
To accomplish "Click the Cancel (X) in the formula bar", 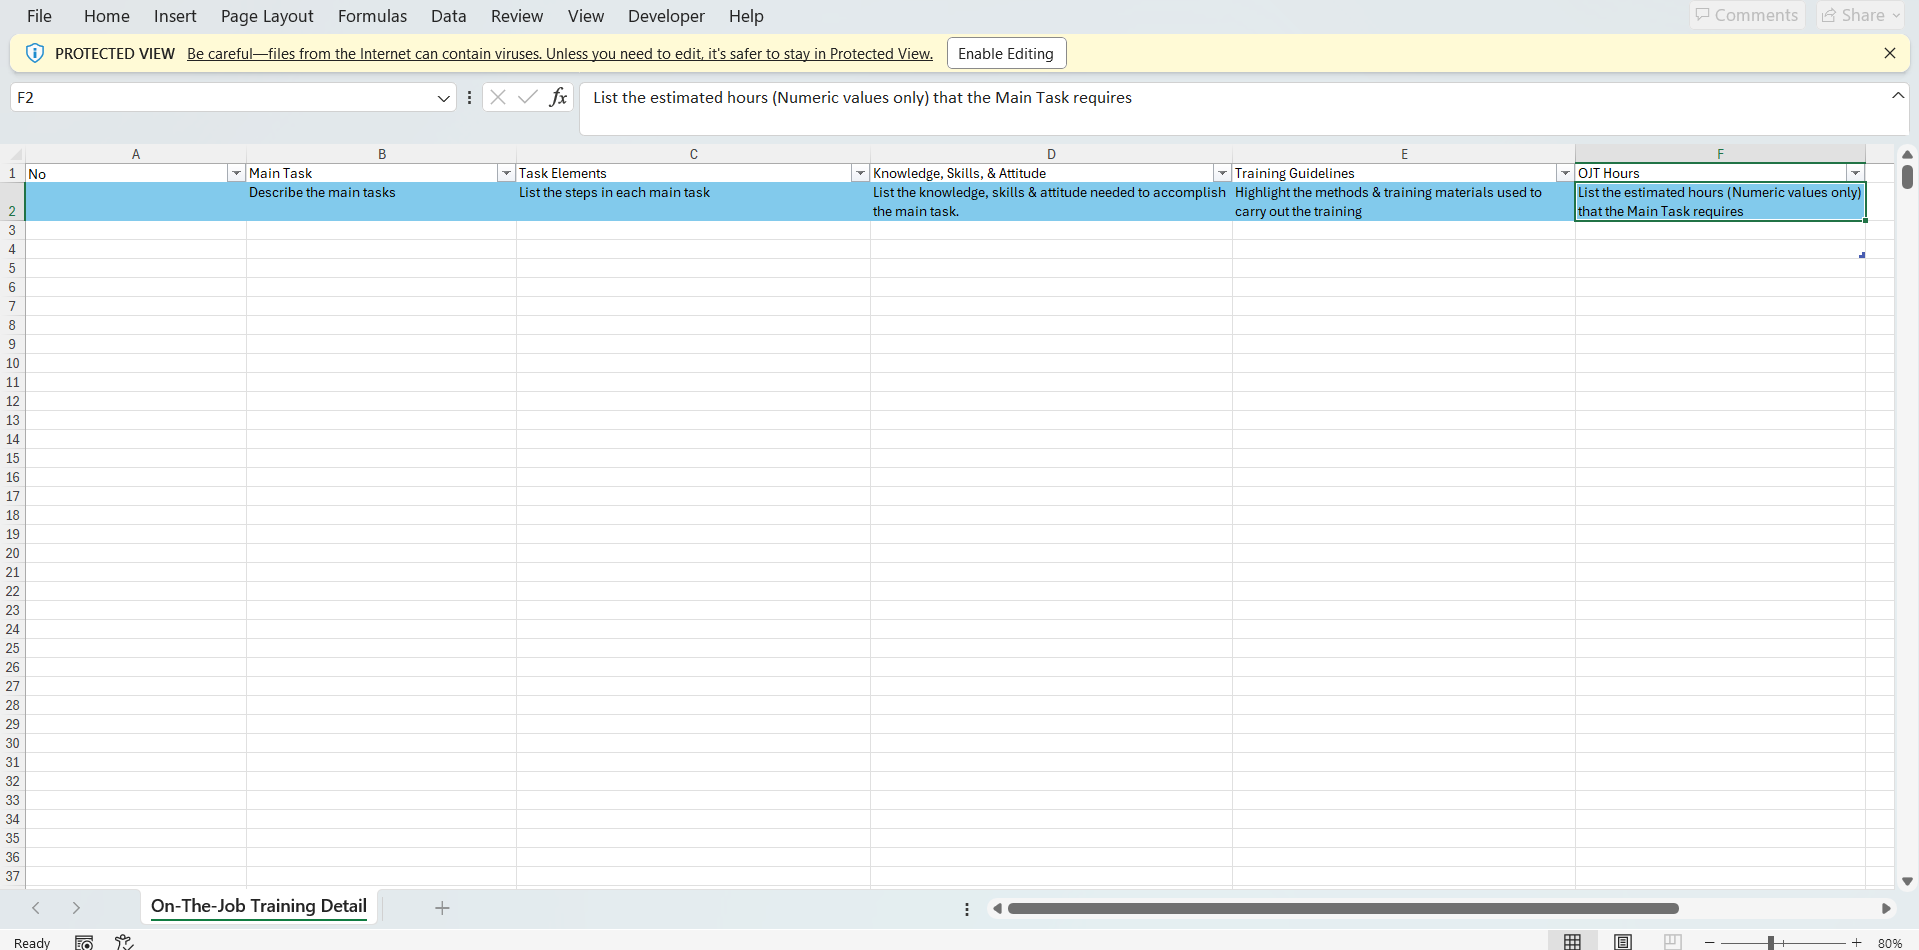I will tap(498, 97).
